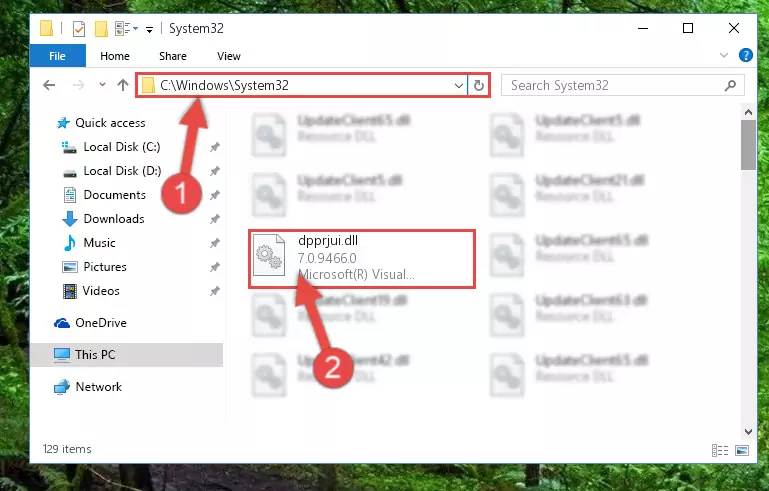Click the '129 items' status text
Image resolution: width=769 pixels, height=491 pixels.
67,449
